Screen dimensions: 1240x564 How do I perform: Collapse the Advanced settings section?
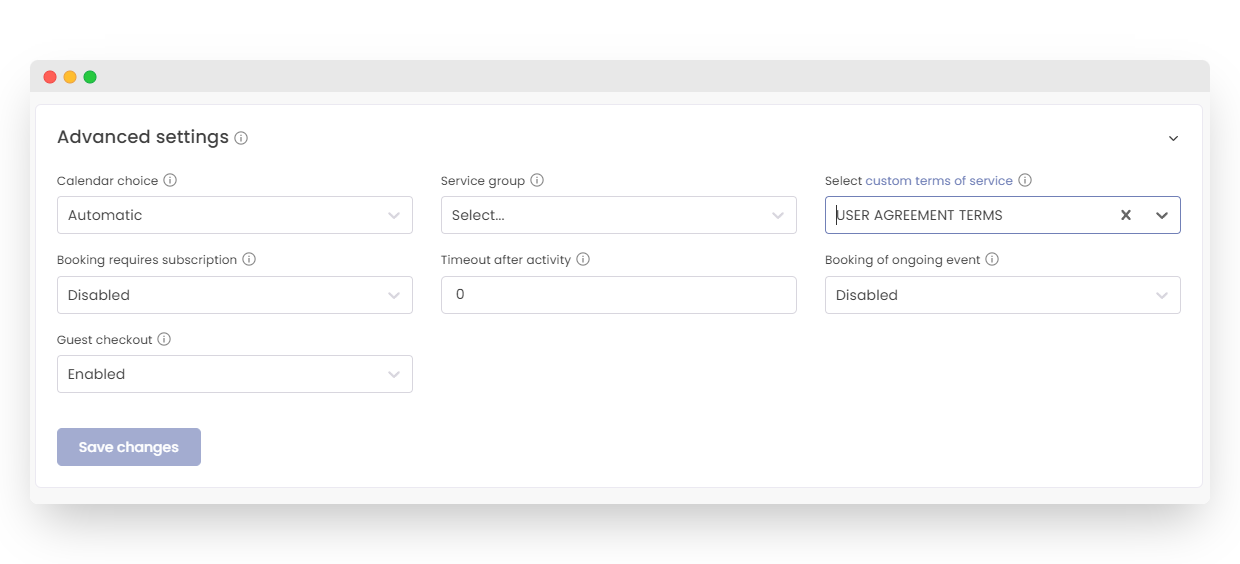click(x=1173, y=138)
